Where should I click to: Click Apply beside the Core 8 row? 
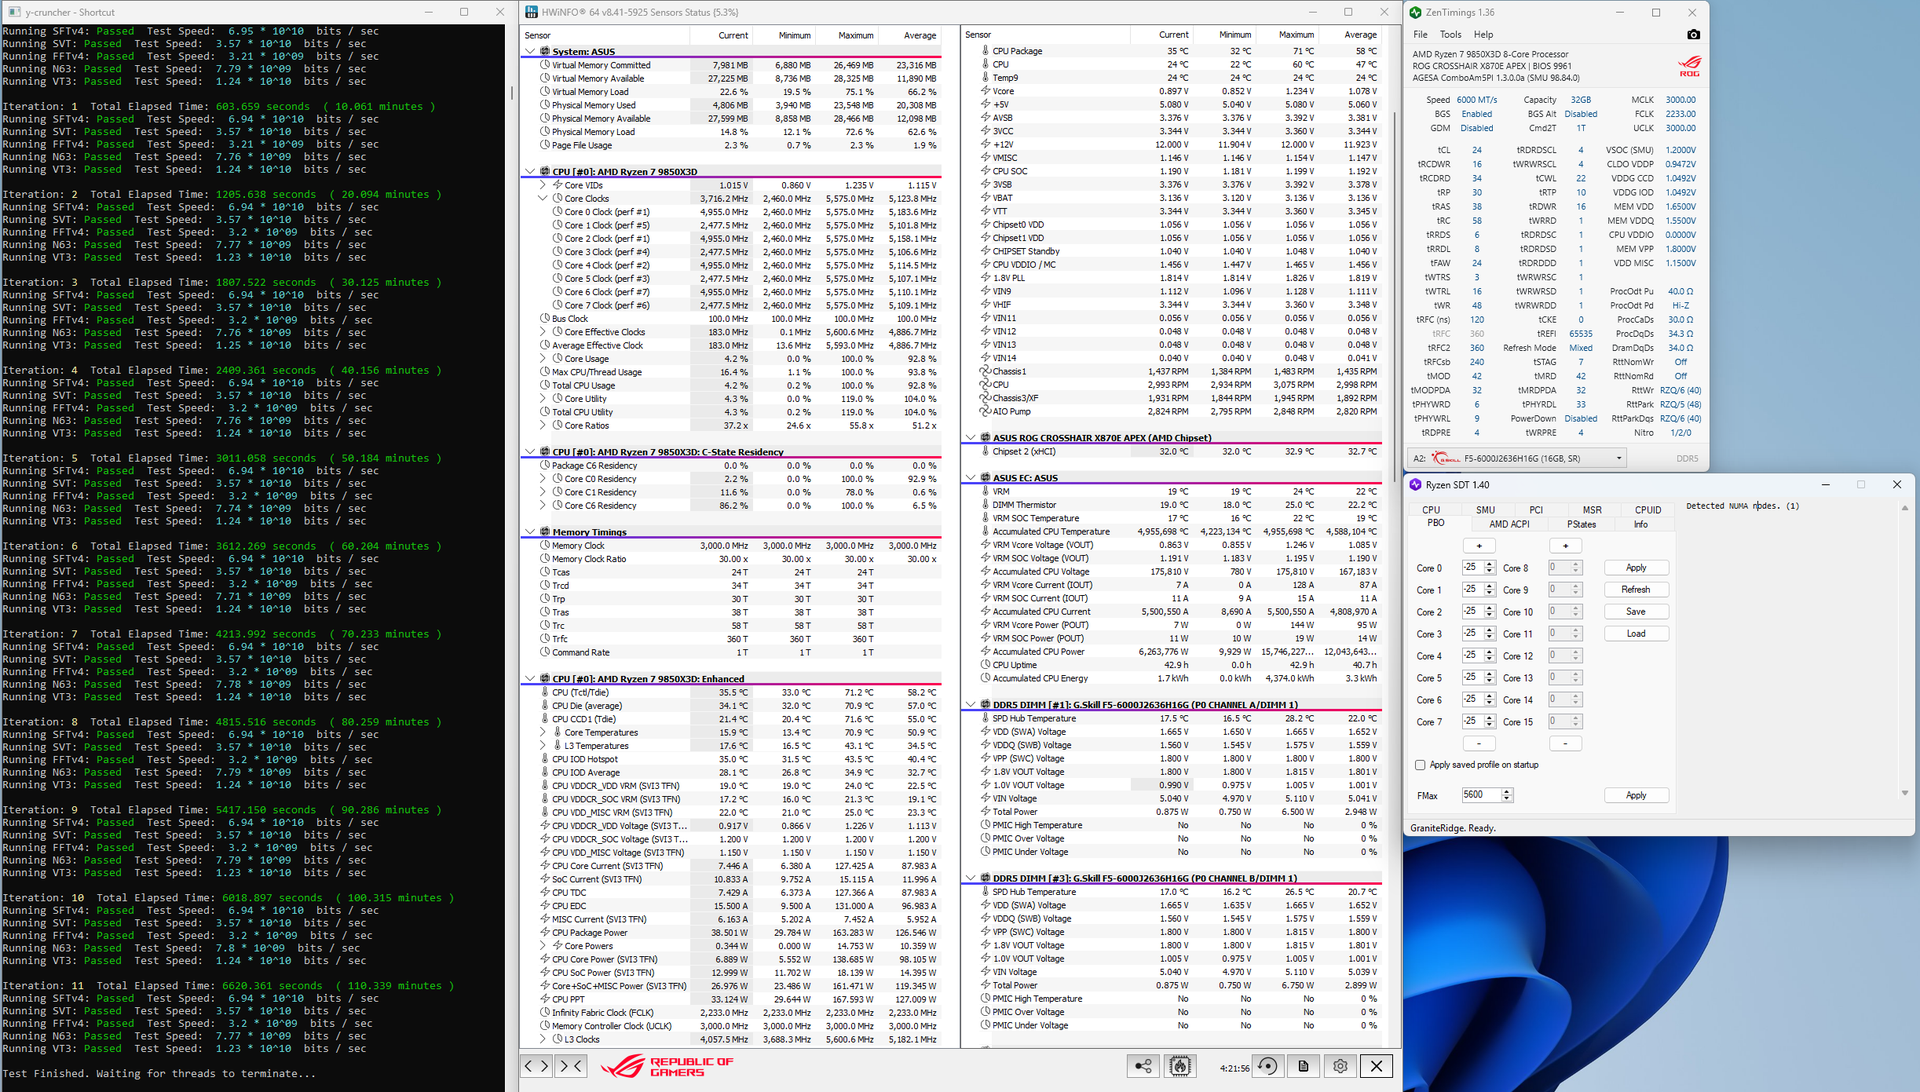pos(1636,568)
